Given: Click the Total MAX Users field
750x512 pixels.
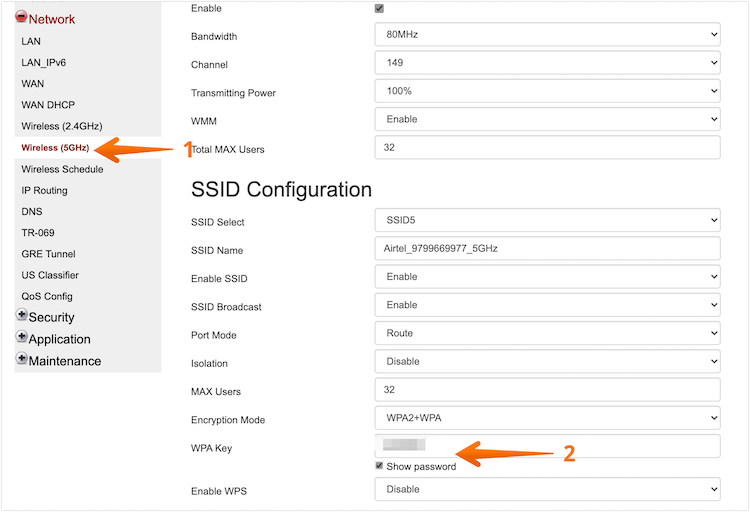Looking at the screenshot, I should [547, 148].
